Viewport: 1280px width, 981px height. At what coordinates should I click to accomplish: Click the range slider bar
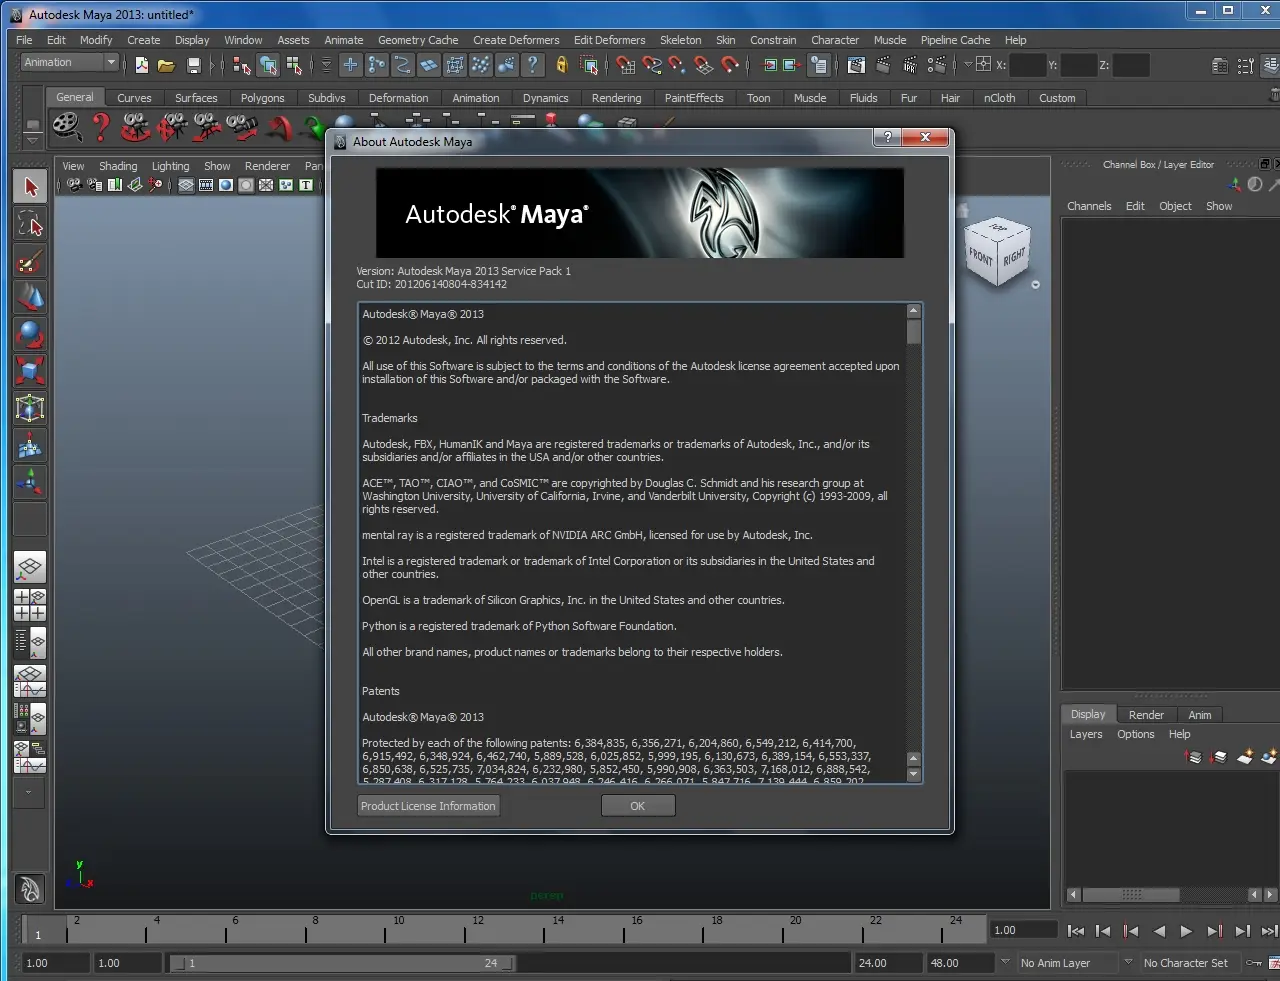click(342, 963)
